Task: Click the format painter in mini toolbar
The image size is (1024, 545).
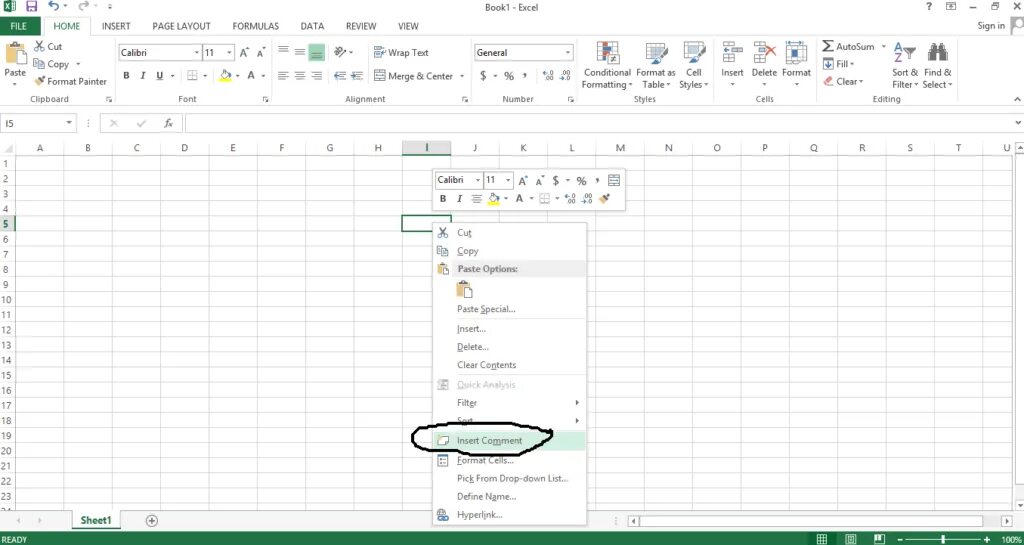Action: point(604,198)
